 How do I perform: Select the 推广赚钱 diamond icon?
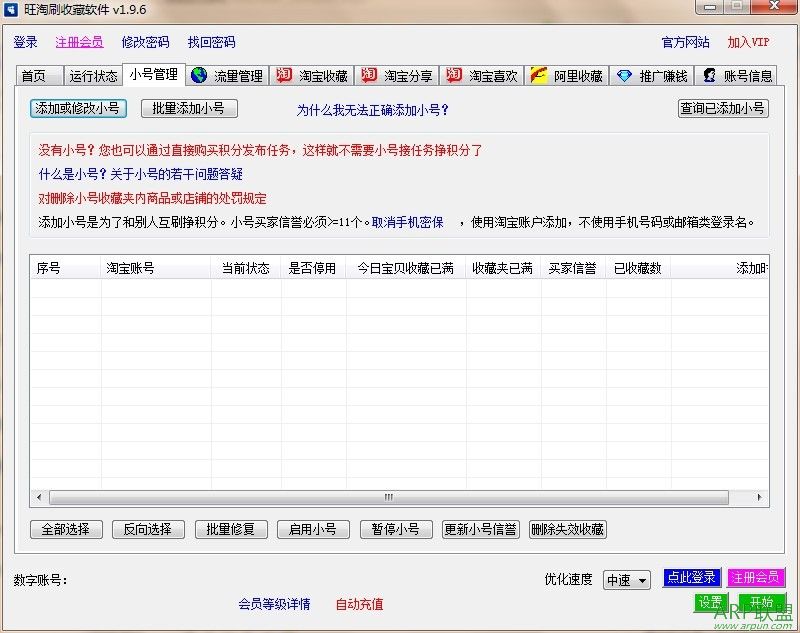623,74
